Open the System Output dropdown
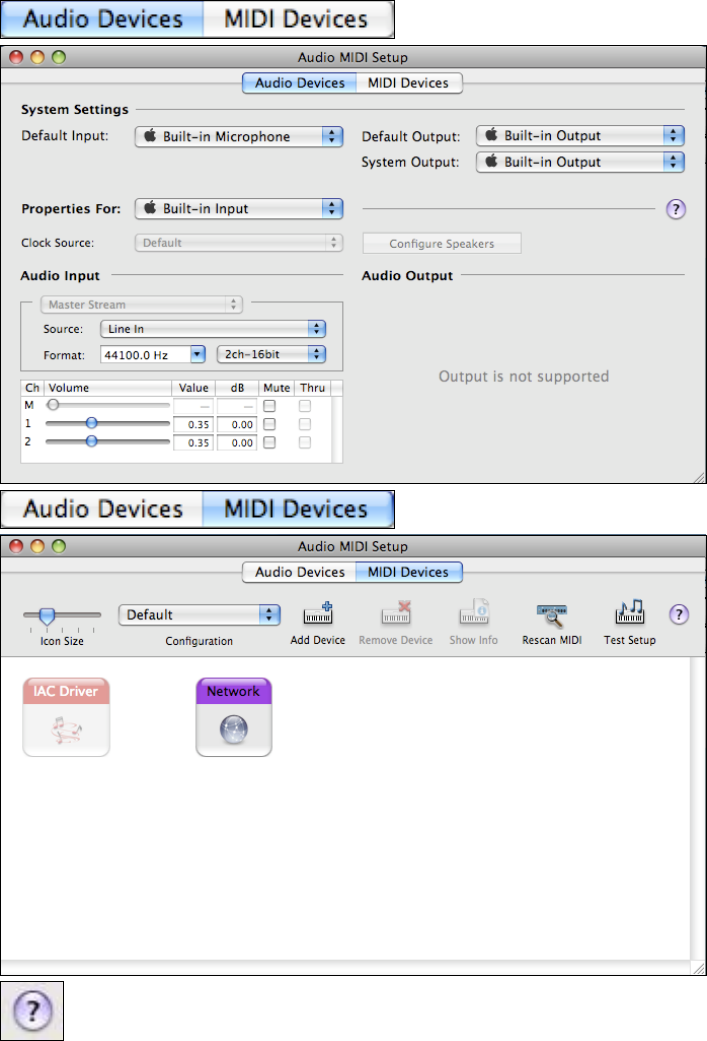 click(x=580, y=162)
